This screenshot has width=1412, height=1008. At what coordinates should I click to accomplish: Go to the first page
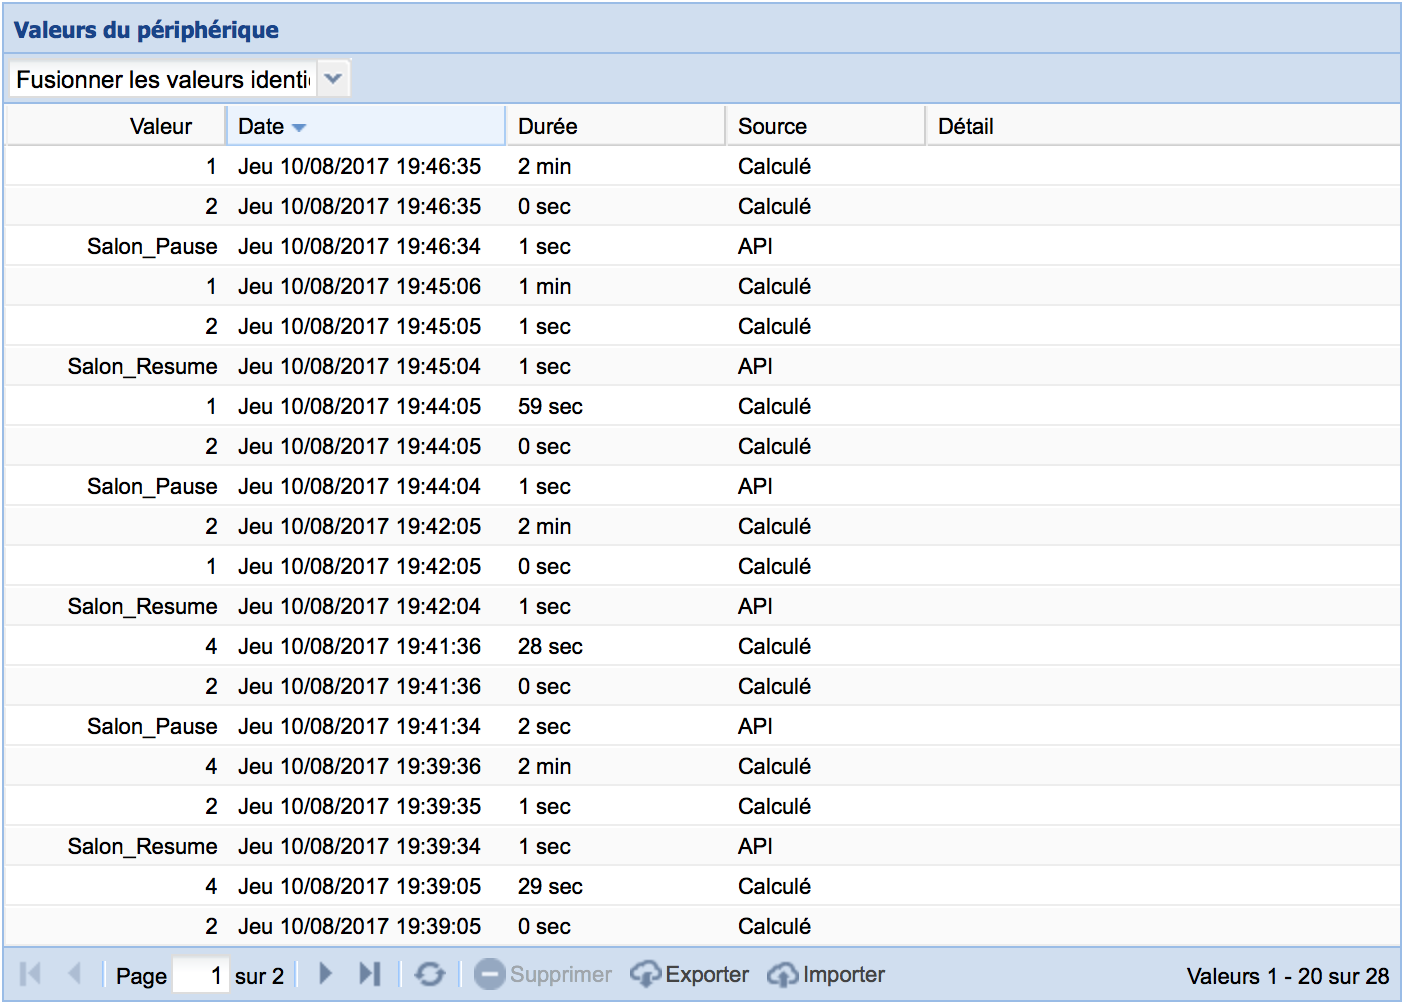click(x=31, y=973)
